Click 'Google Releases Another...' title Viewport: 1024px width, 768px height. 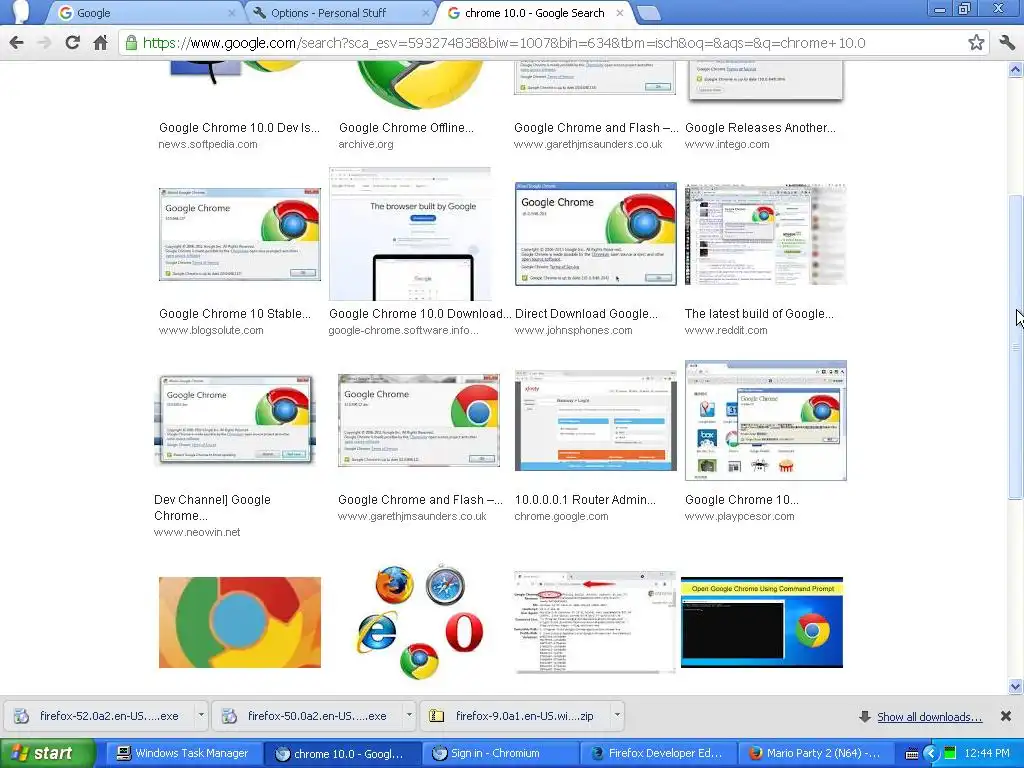pyautogui.click(x=760, y=128)
